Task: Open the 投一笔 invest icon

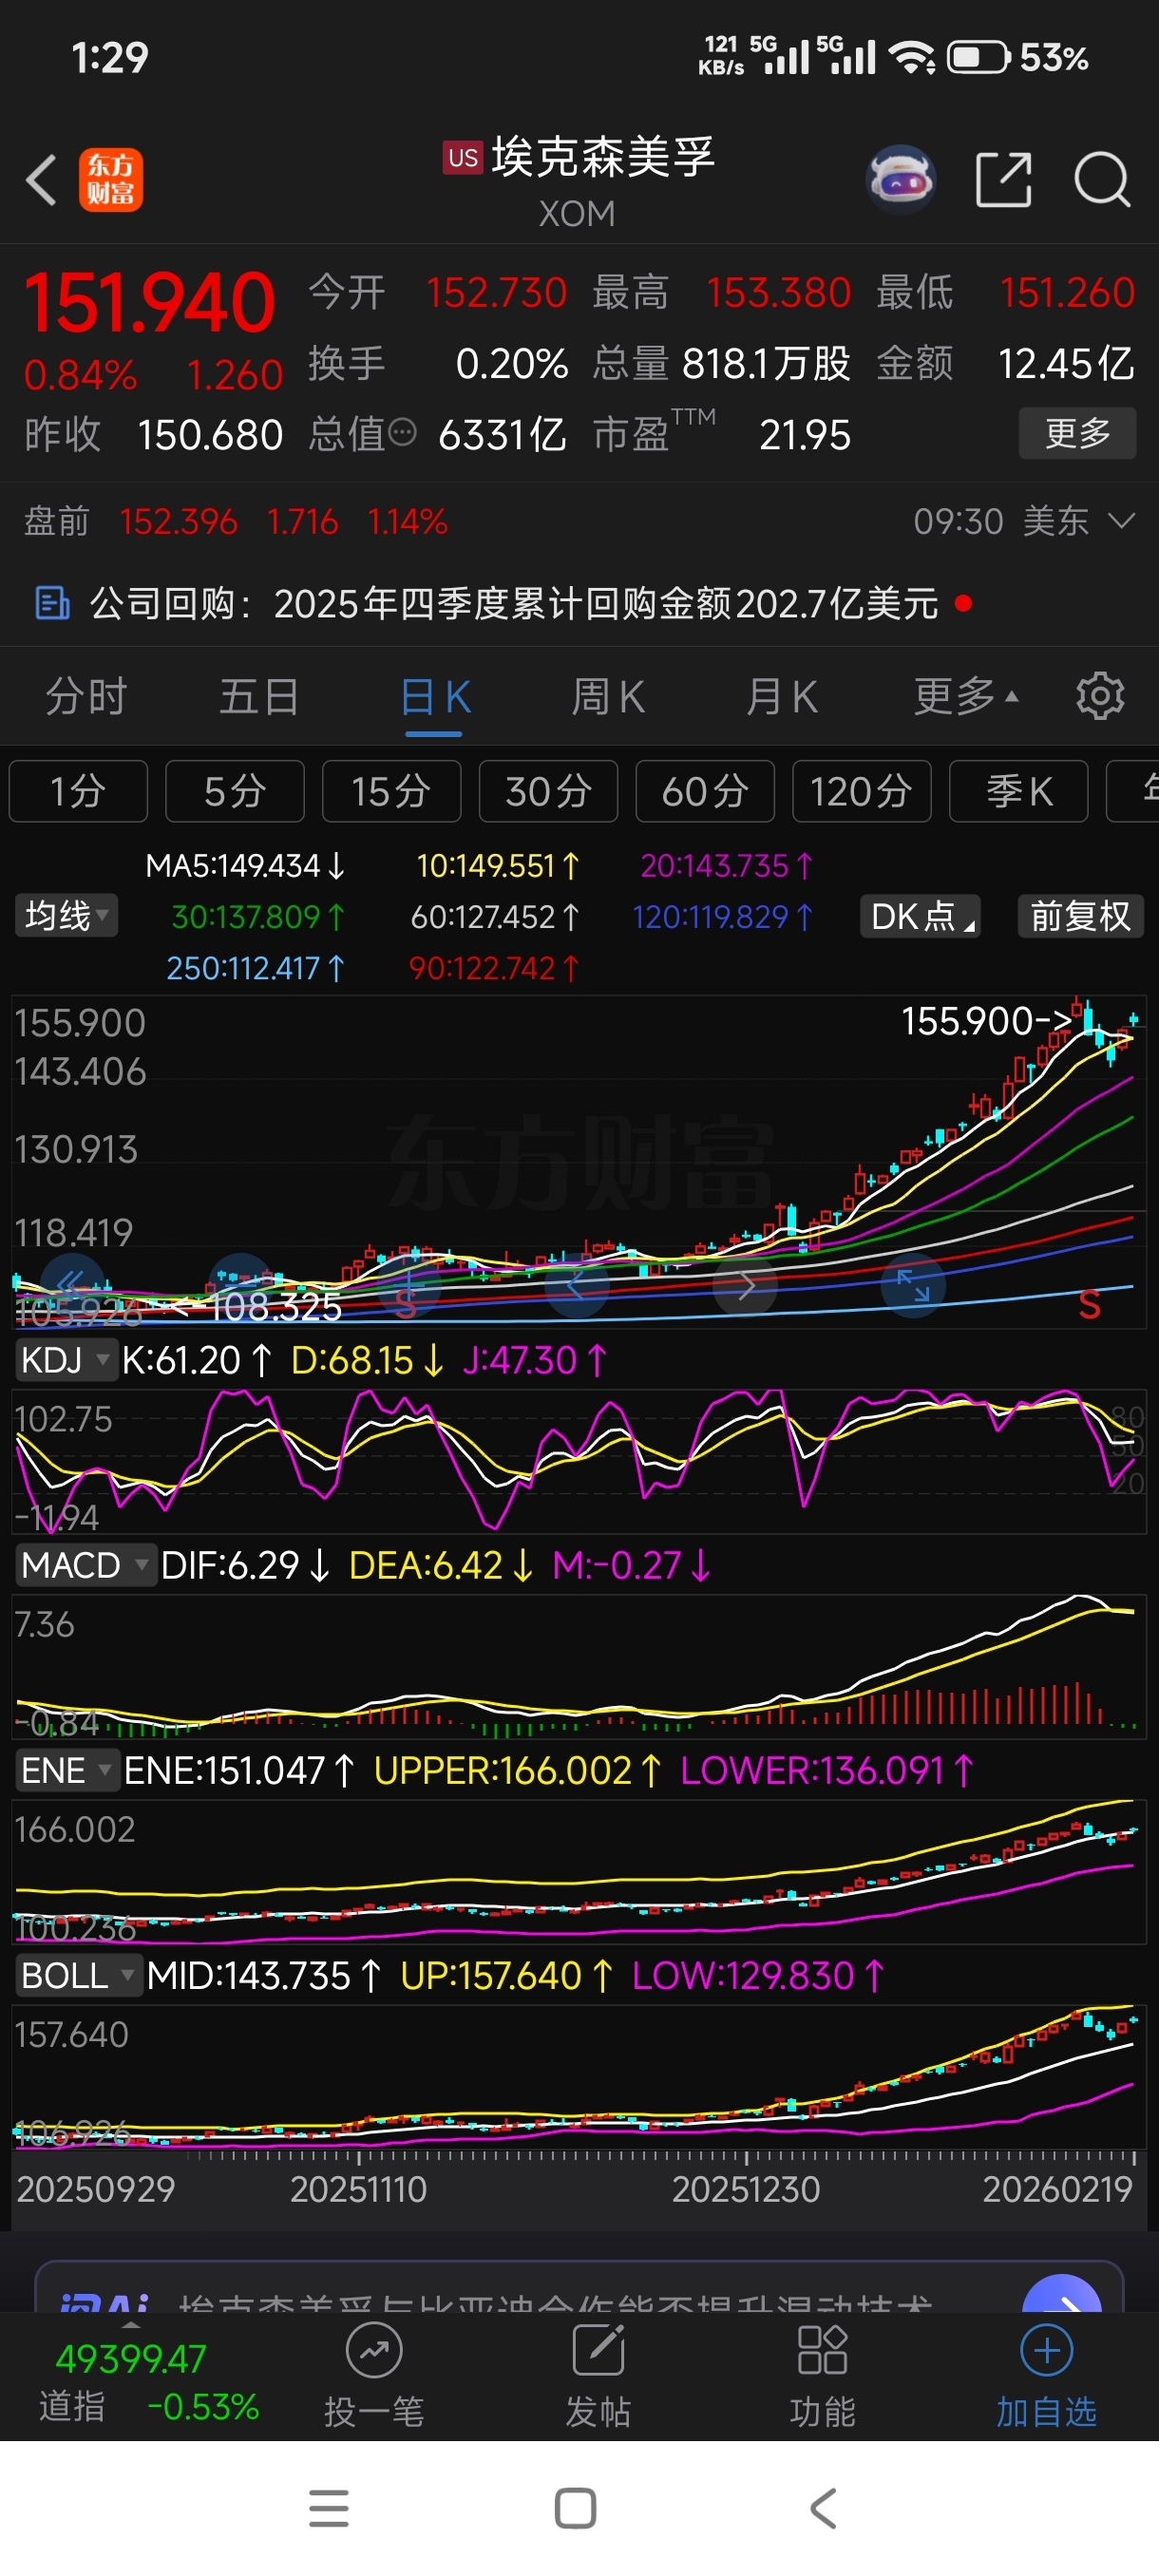Action: click(x=374, y=2350)
